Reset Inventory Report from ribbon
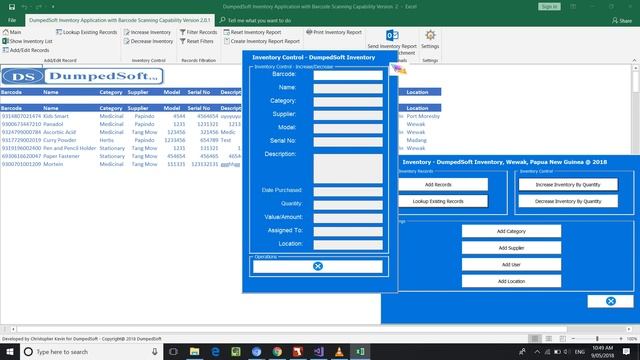 (252, 32)
